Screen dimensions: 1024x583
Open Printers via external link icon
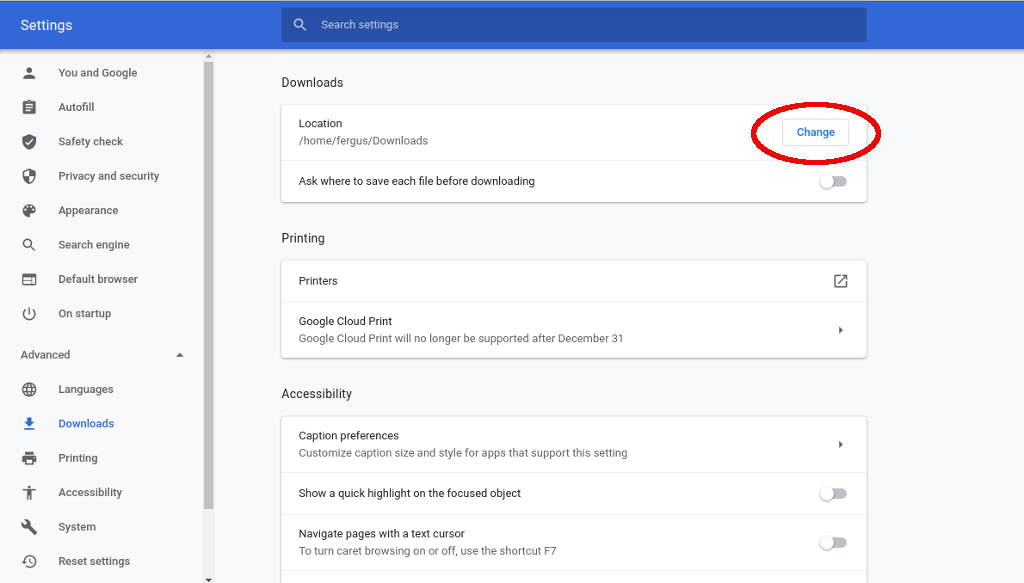tap(840, 281)
